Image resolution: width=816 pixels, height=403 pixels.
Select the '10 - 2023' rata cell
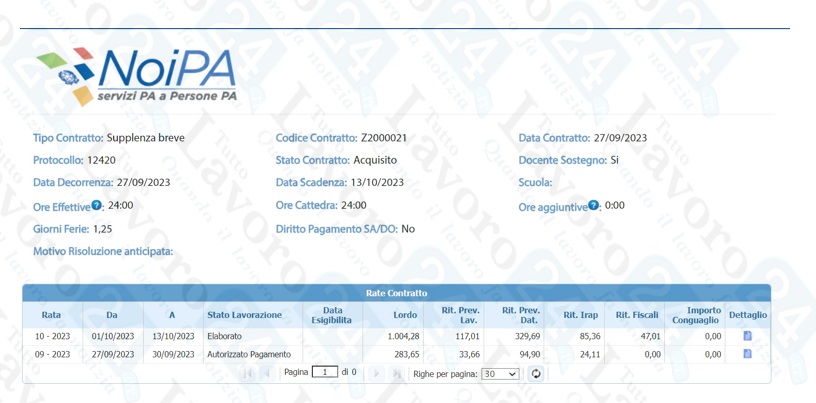[x=52, y=336]
